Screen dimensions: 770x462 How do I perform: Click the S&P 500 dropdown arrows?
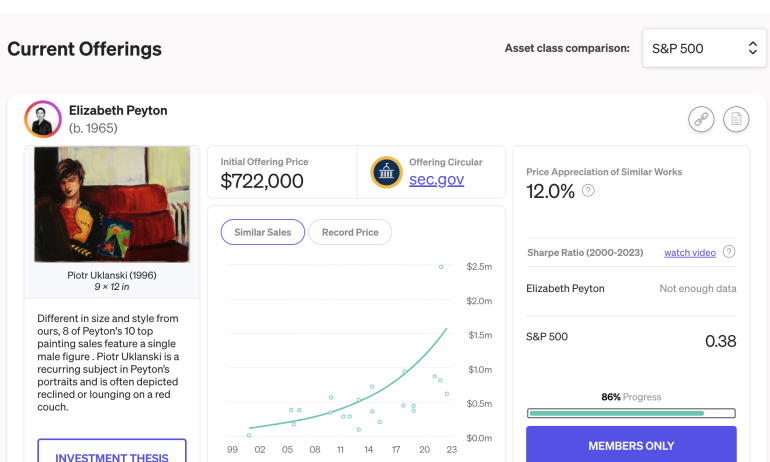(752, 48)
